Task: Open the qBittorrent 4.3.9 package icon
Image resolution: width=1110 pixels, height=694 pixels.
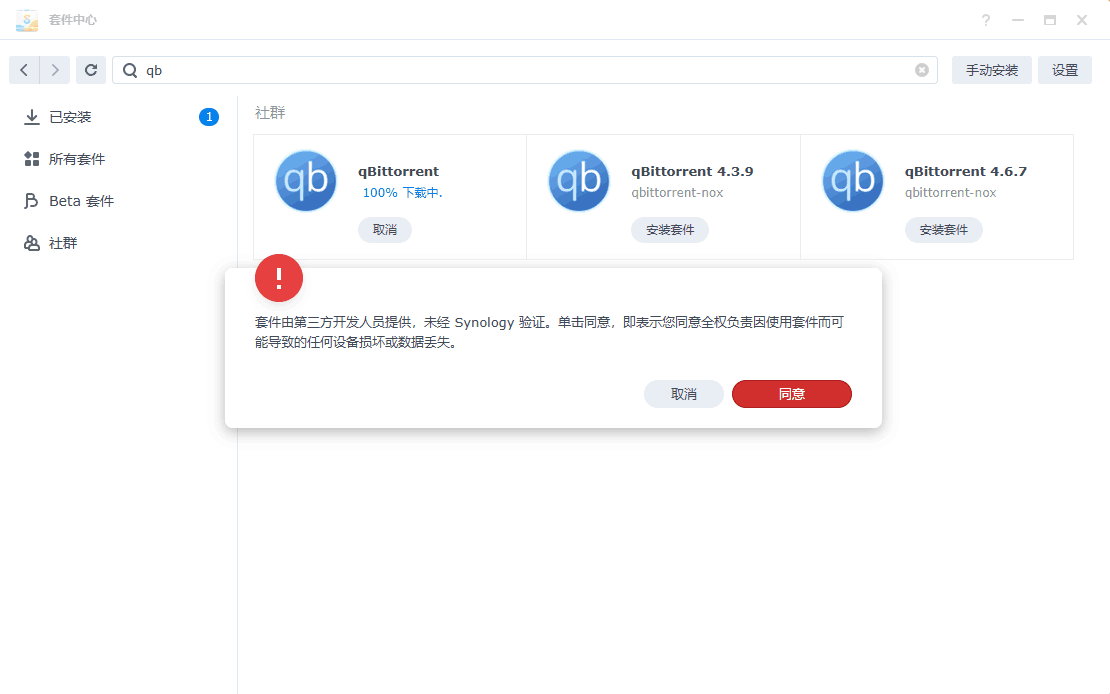Action: coord(579,181)
